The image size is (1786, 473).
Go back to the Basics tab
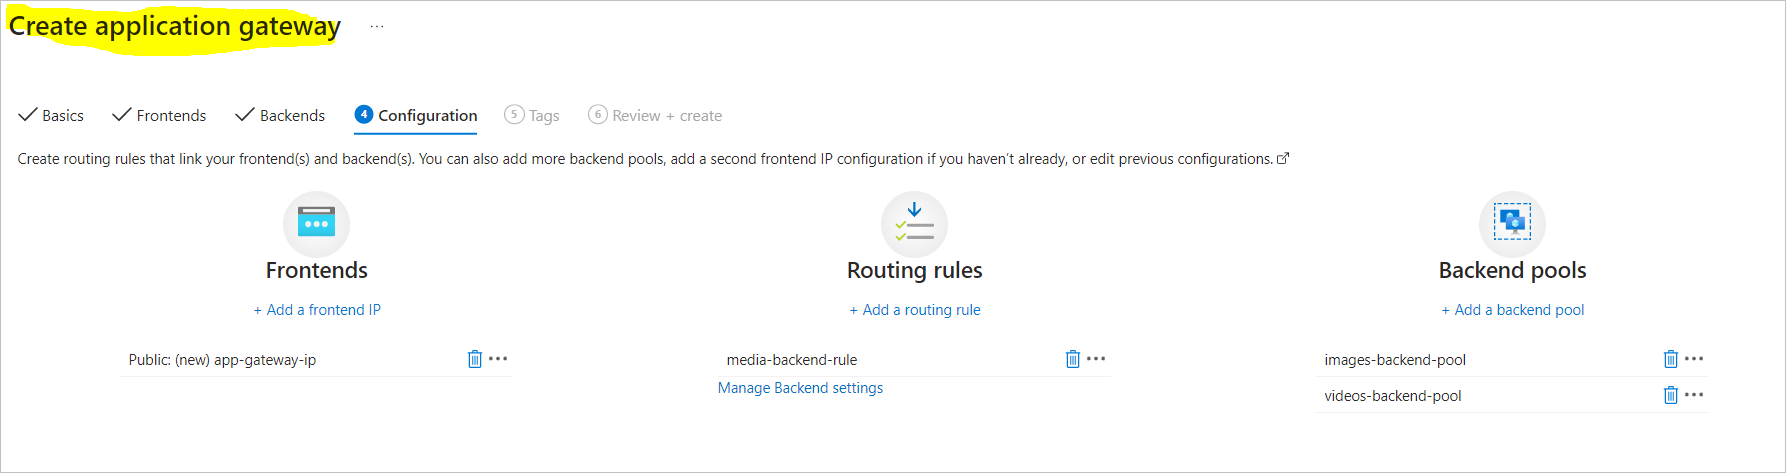tap(51, 115)
